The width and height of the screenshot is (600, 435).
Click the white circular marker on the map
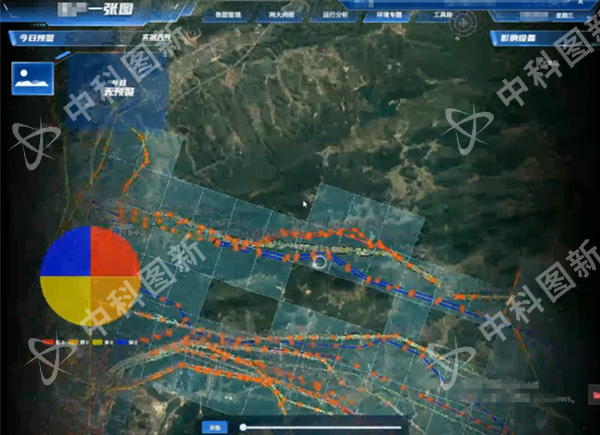tap(319, 262)
